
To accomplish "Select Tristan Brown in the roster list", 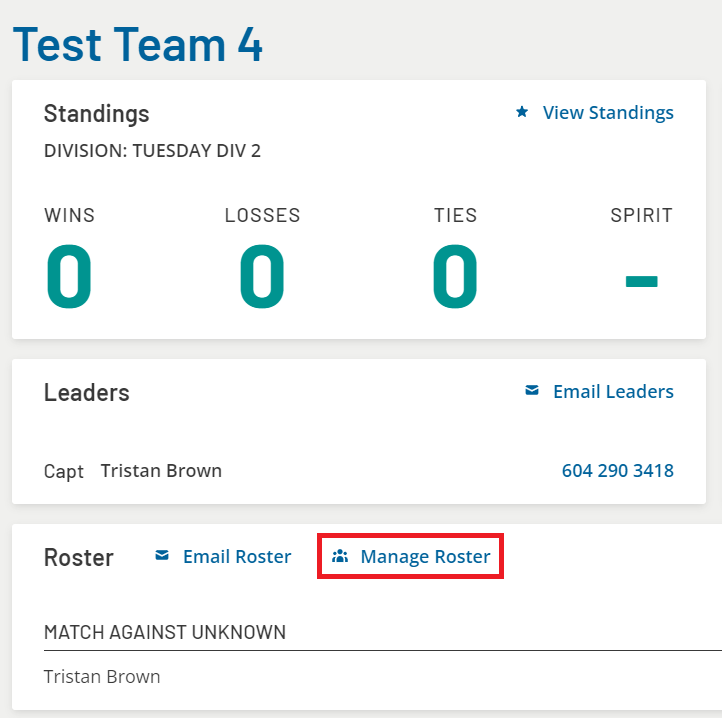I will click(102, 676).
